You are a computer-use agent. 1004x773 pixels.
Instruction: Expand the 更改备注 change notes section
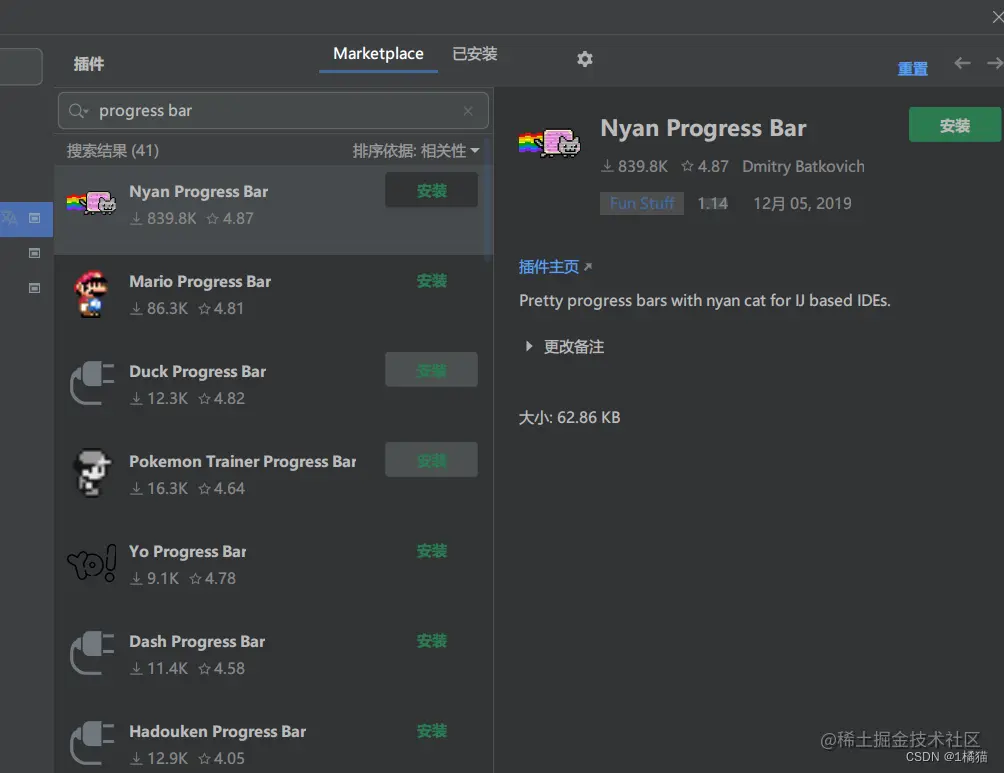pos(529,346)
